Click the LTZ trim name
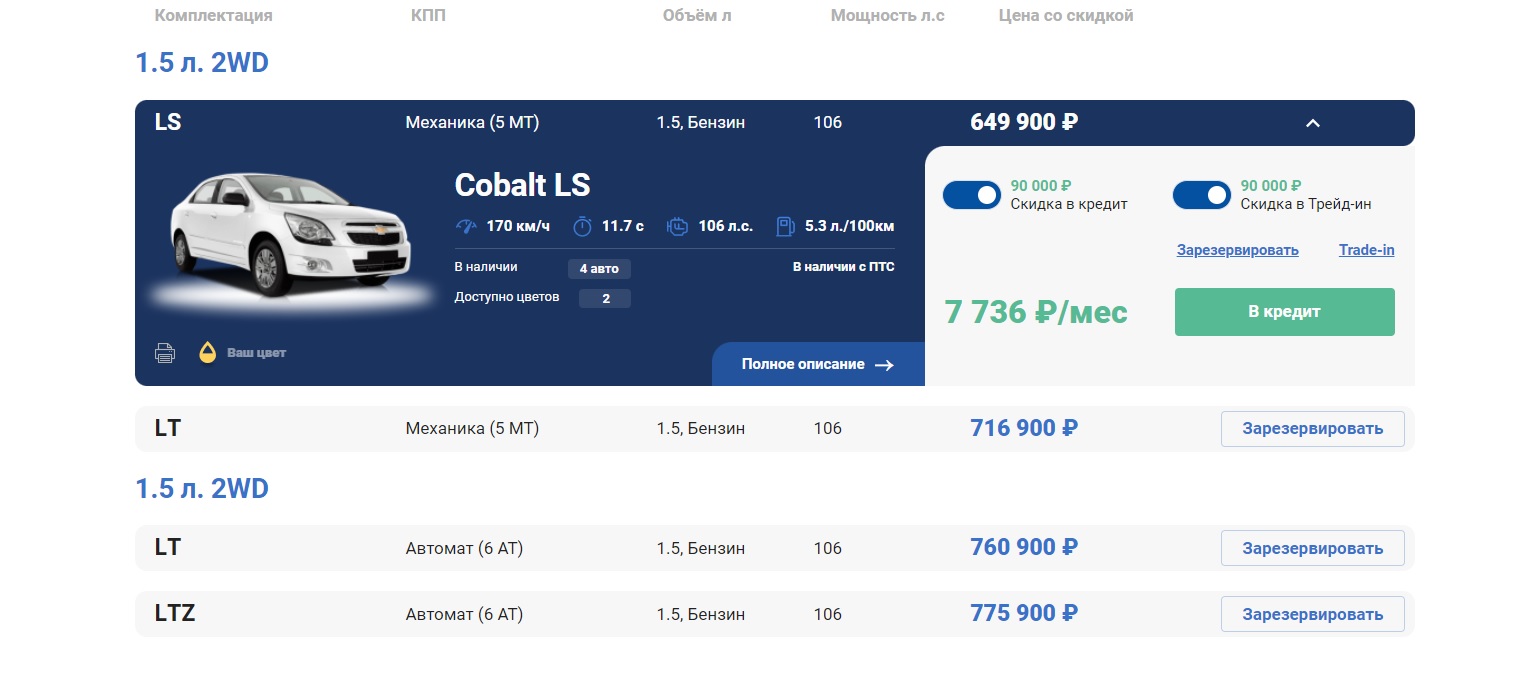1527x687 pixels. tap(175, 614)
